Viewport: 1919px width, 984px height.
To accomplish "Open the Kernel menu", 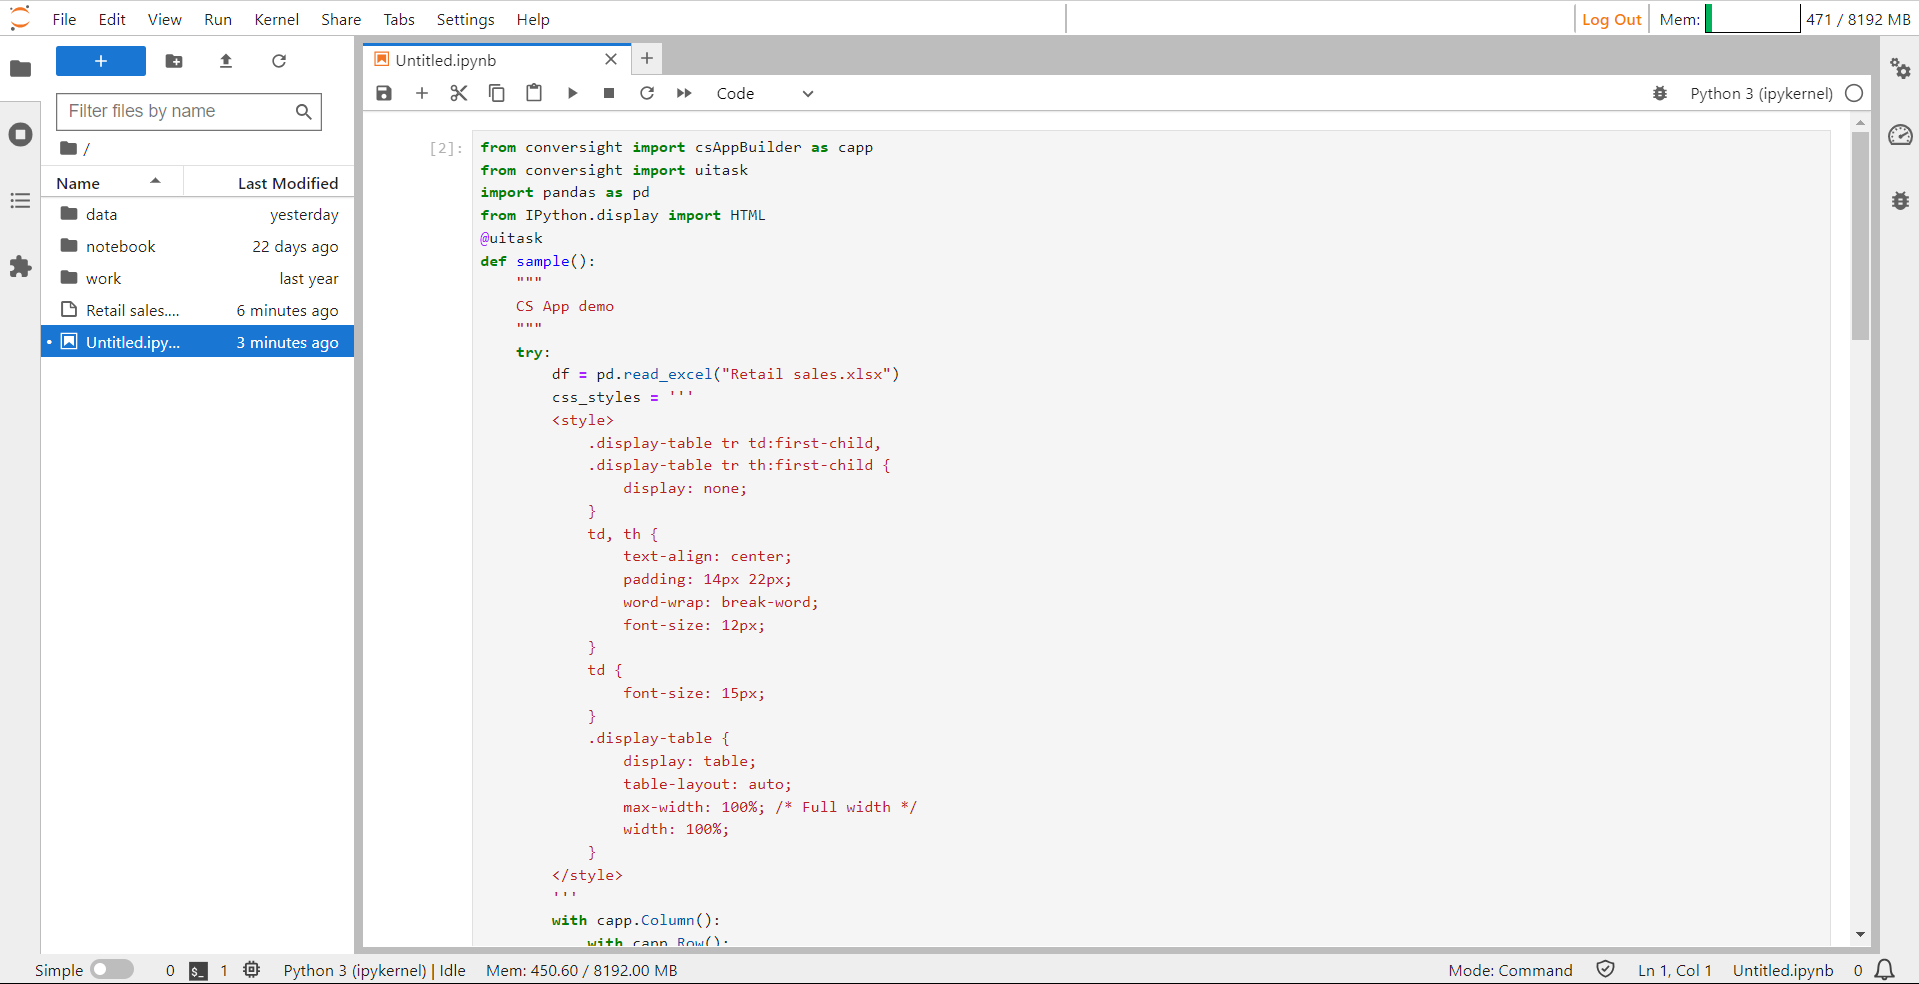I will (x=276, y=19).
